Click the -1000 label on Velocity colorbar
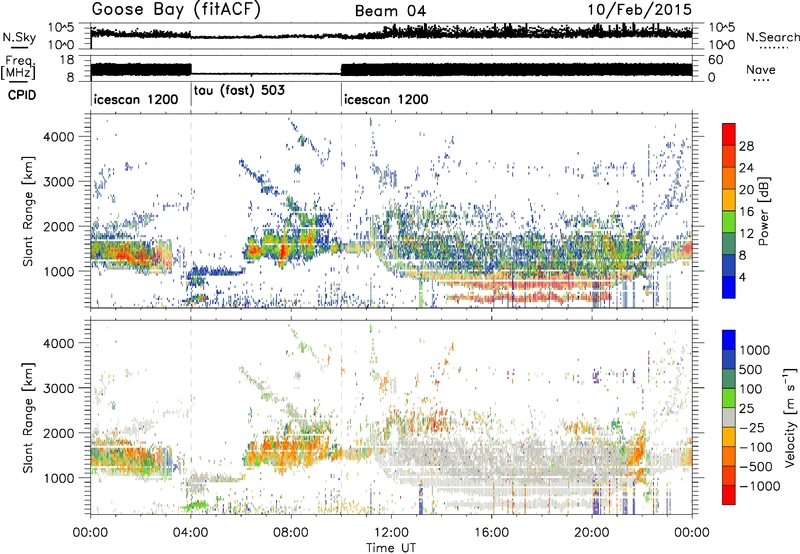This screenshot has height=554, width=800. (759, 486)
